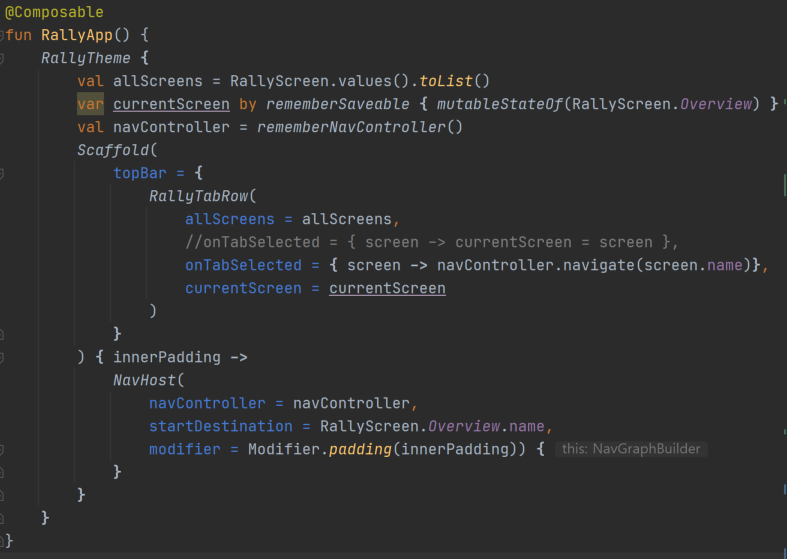Click Overview inside mutableStateOf(RallyScreen.Overview)

[x=716, y=104]
